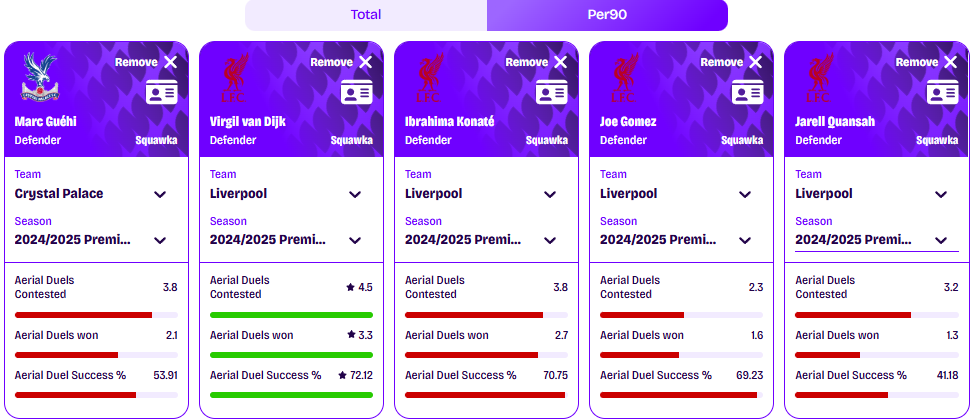Image resolution: width=973 pixels, height=420 pixels.
Task: Click Liverpool crest on Joe Gomez's card
Action: [626, 77]
